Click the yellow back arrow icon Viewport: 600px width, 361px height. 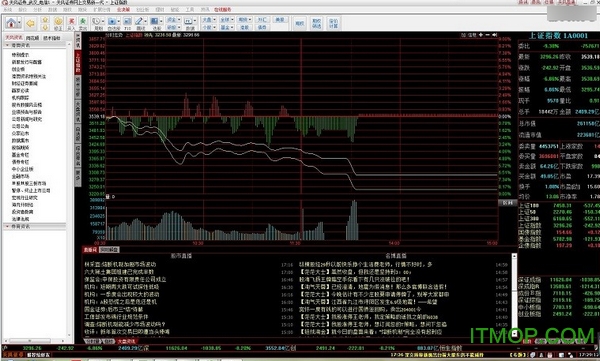pos(31,23)
